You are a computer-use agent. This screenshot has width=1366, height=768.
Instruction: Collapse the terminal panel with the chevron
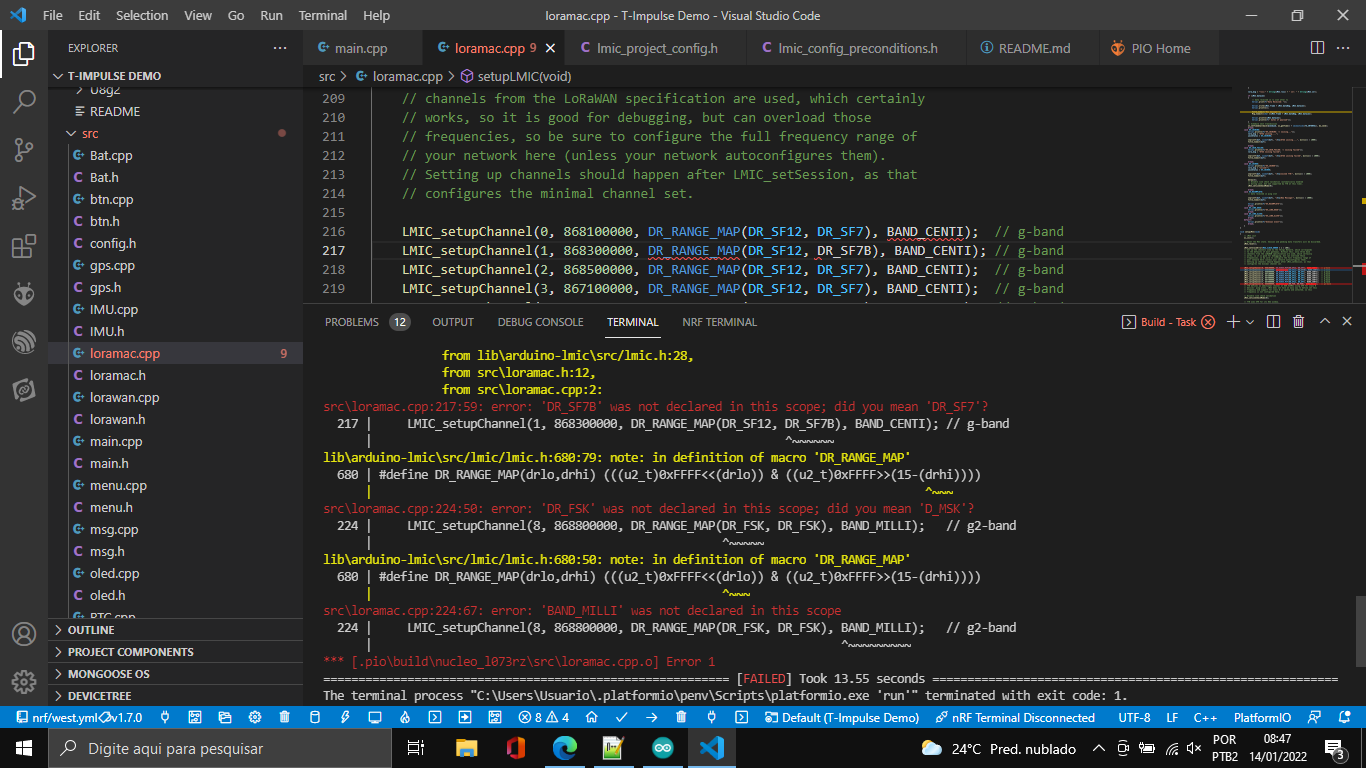pyautogui.click(x=1325, y=321)
